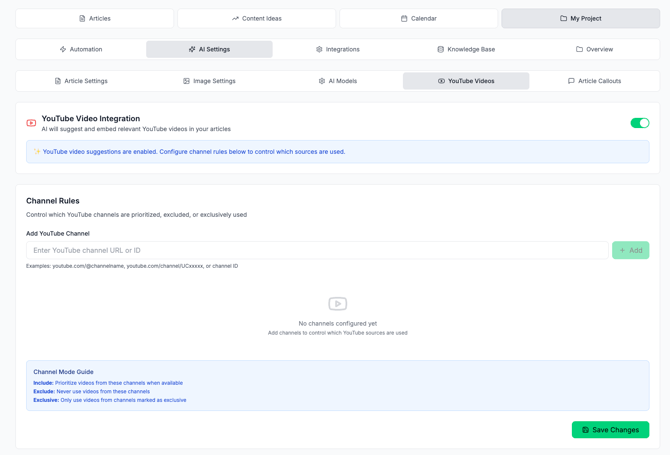Click the video placeholder icon in empty state
This screenshot has height=455, width=670.
coord(337,304)
